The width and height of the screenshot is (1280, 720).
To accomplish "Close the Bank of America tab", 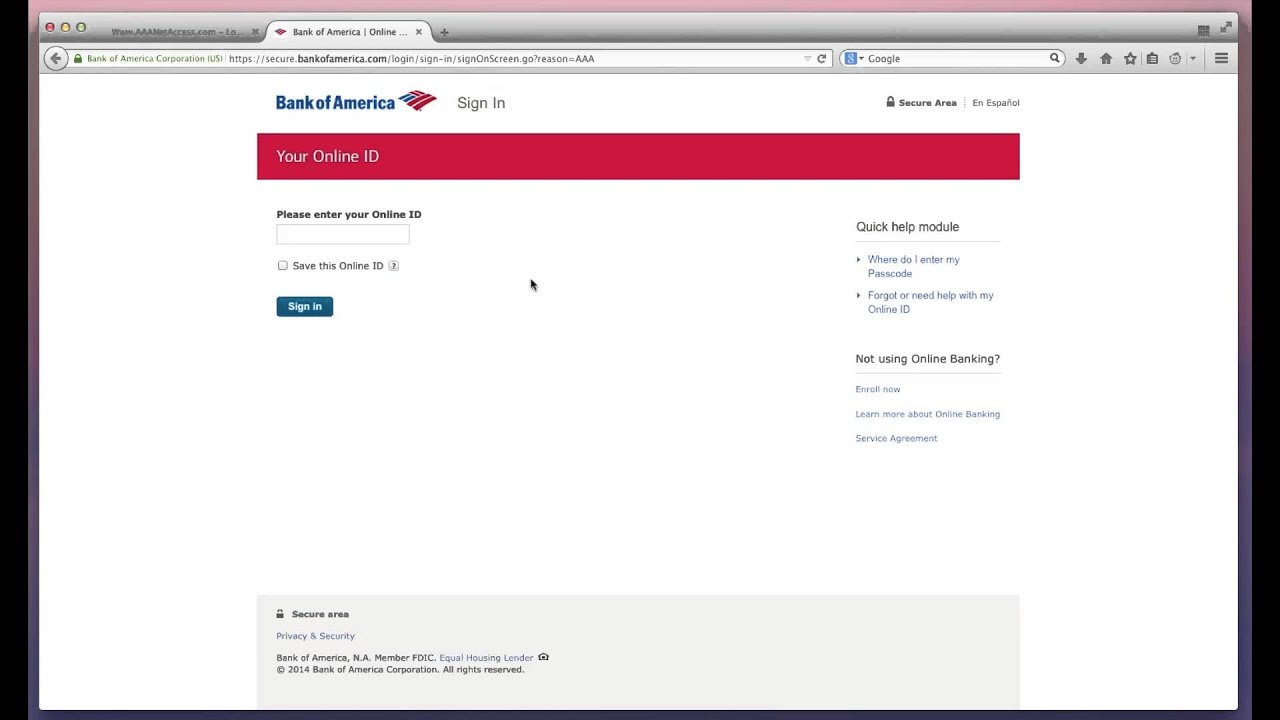I will tap(418, 32).
